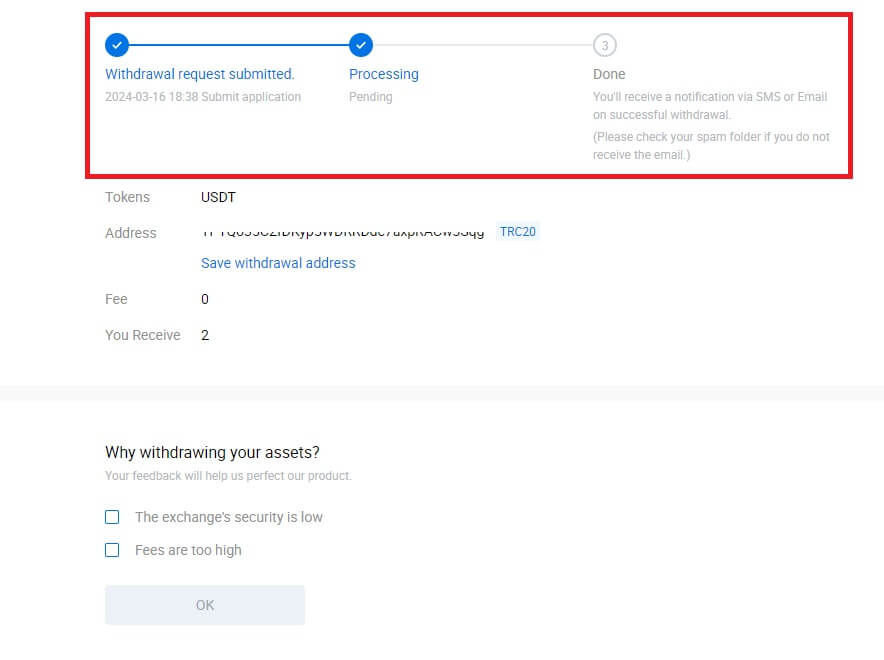The height and width of the screenshot is (660, 884).
Task: Select the Processing step checkmark icon
Action: pos(361,45)
